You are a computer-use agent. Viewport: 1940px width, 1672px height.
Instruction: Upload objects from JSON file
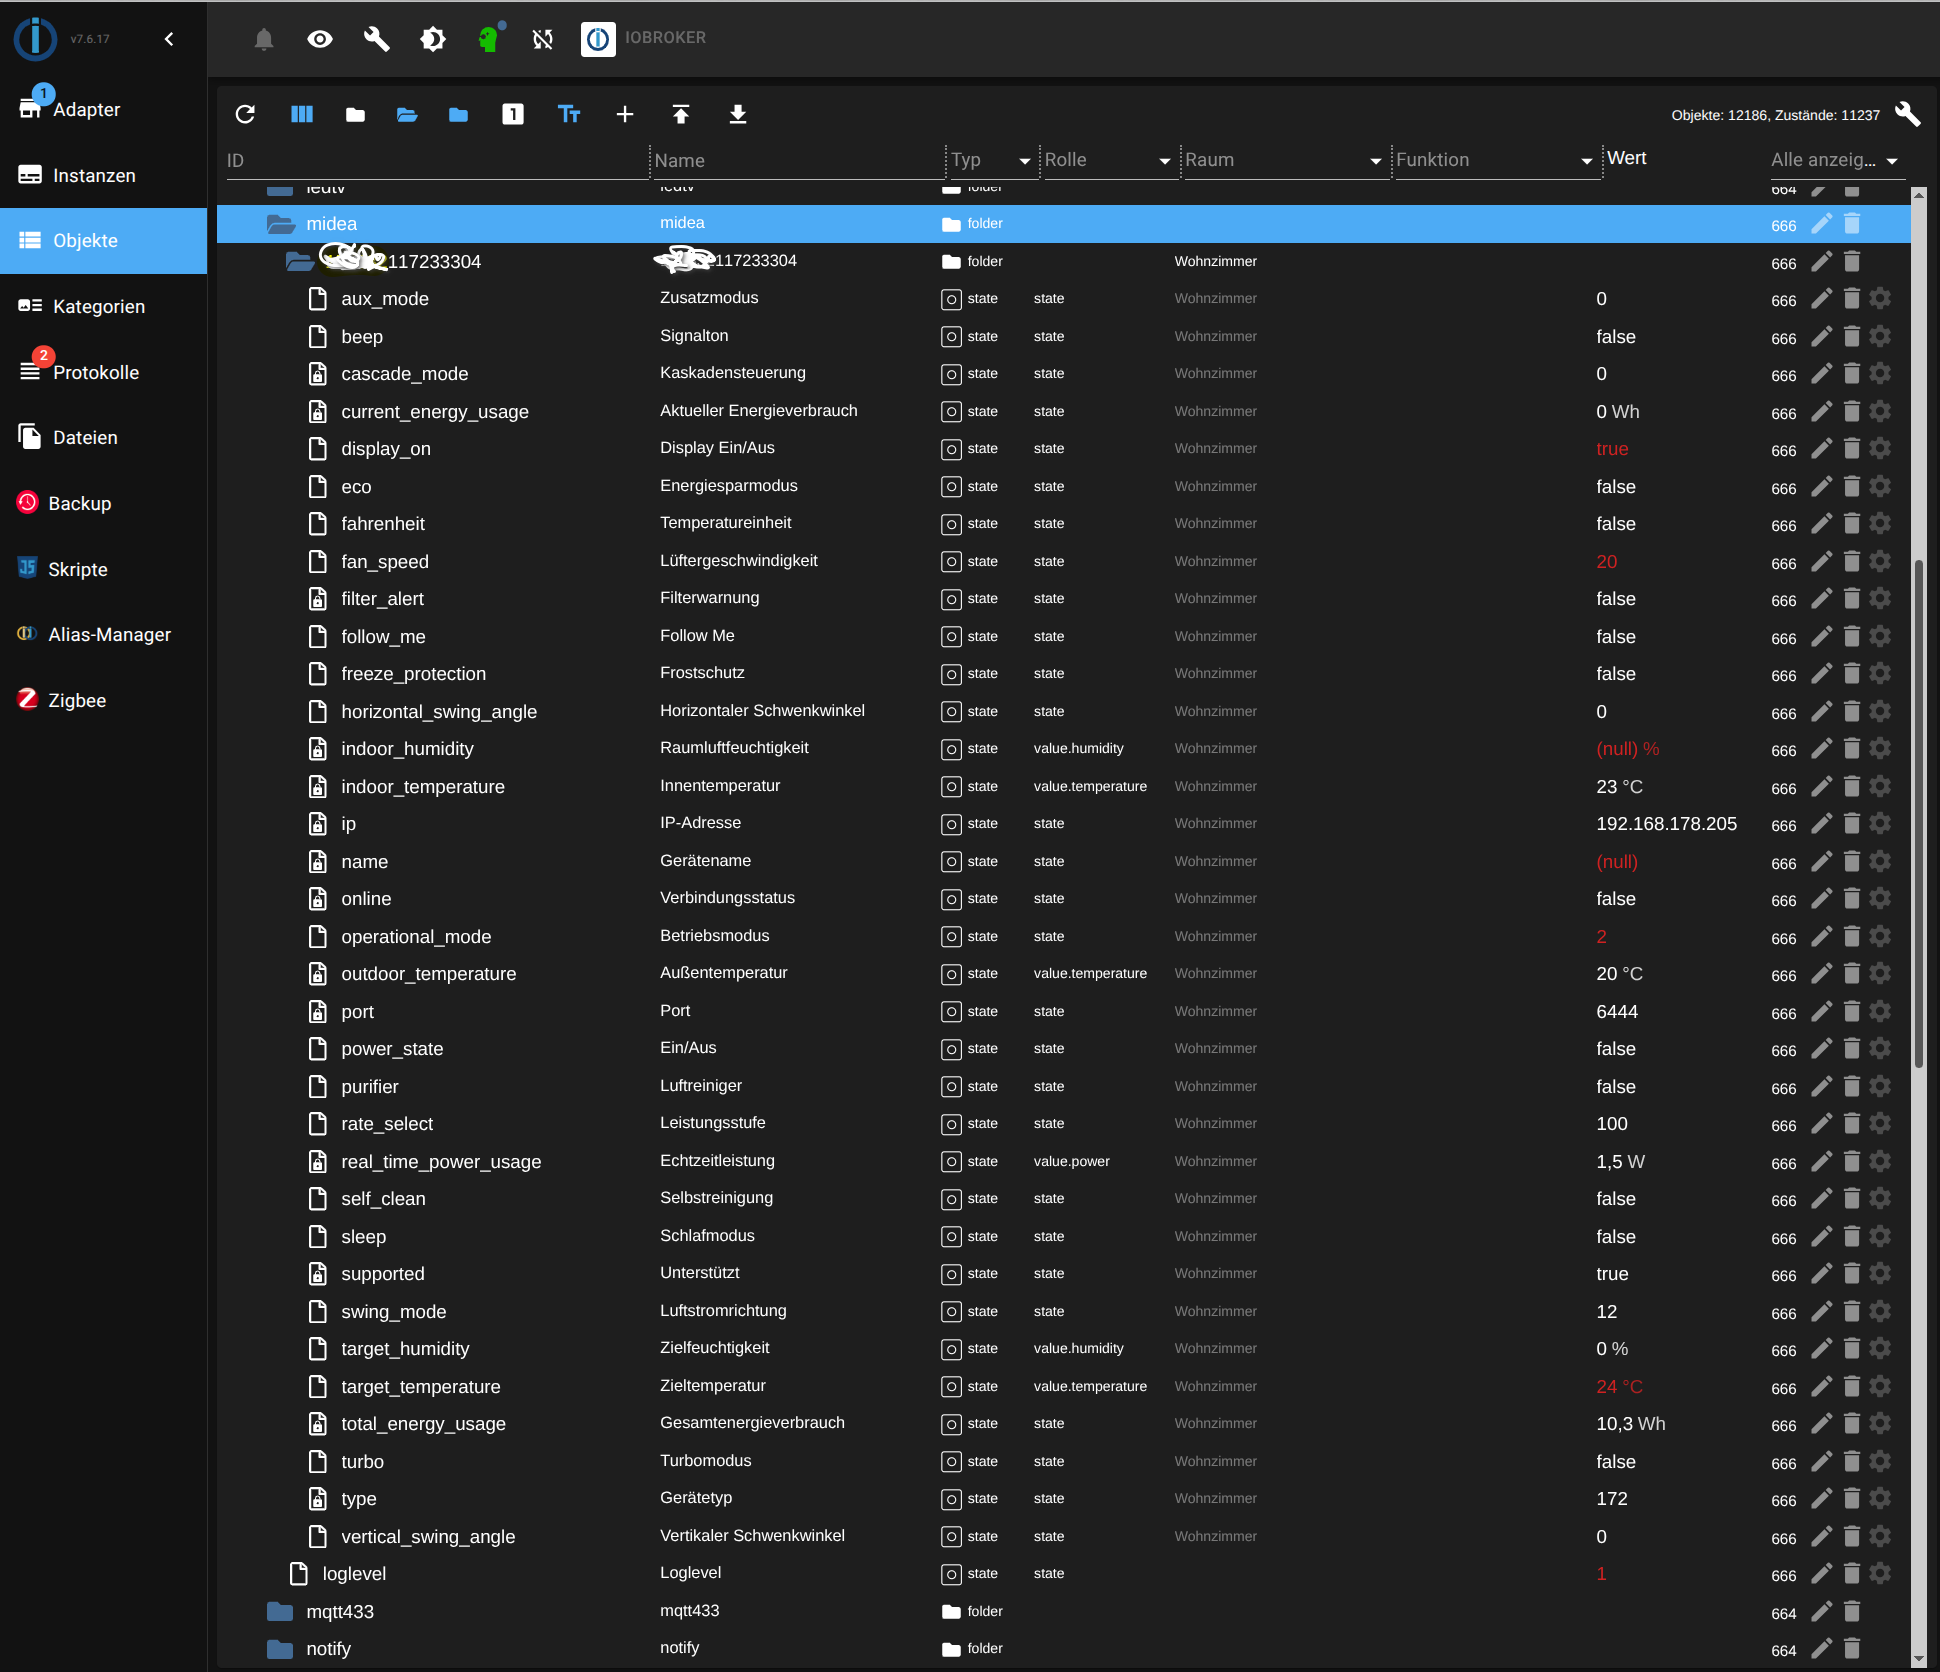point(681,114)
